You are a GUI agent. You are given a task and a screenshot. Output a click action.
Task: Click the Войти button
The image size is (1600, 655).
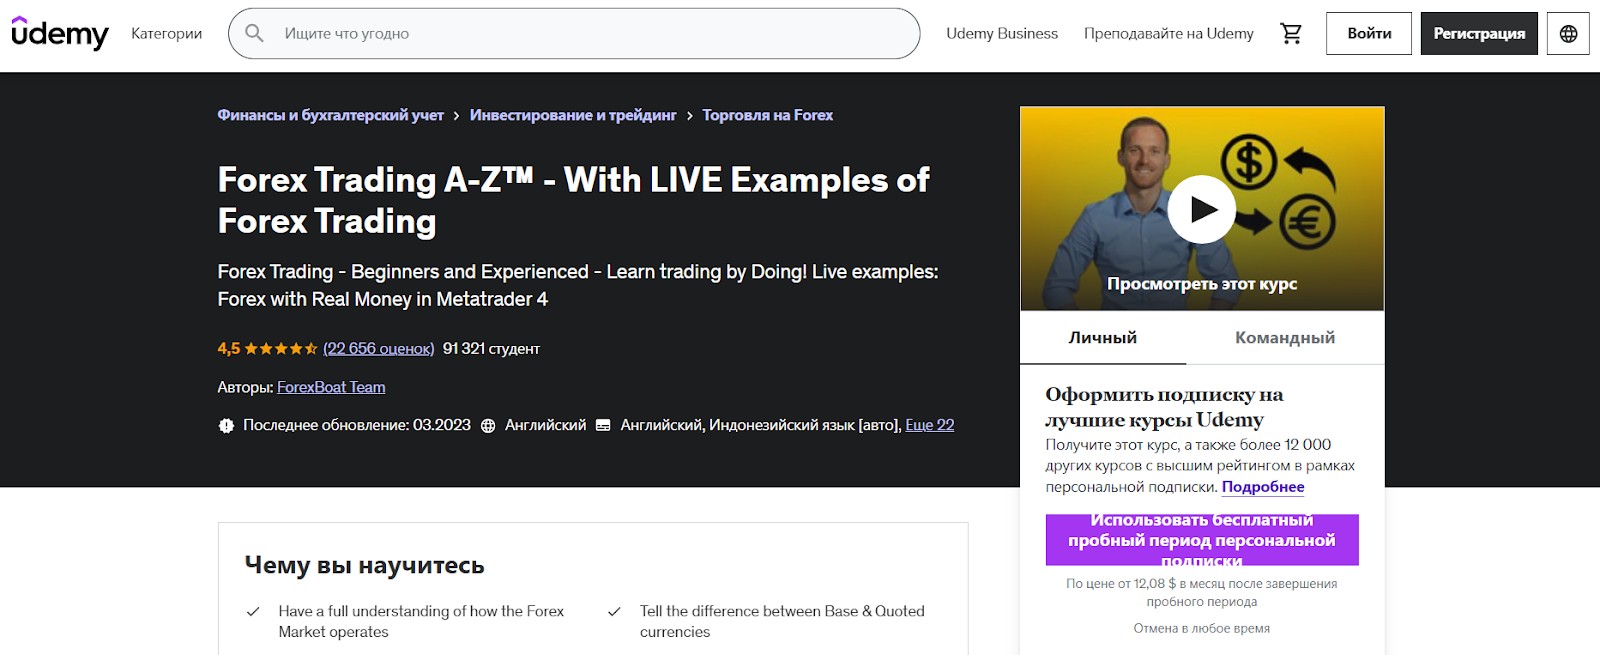point(1369,33)
